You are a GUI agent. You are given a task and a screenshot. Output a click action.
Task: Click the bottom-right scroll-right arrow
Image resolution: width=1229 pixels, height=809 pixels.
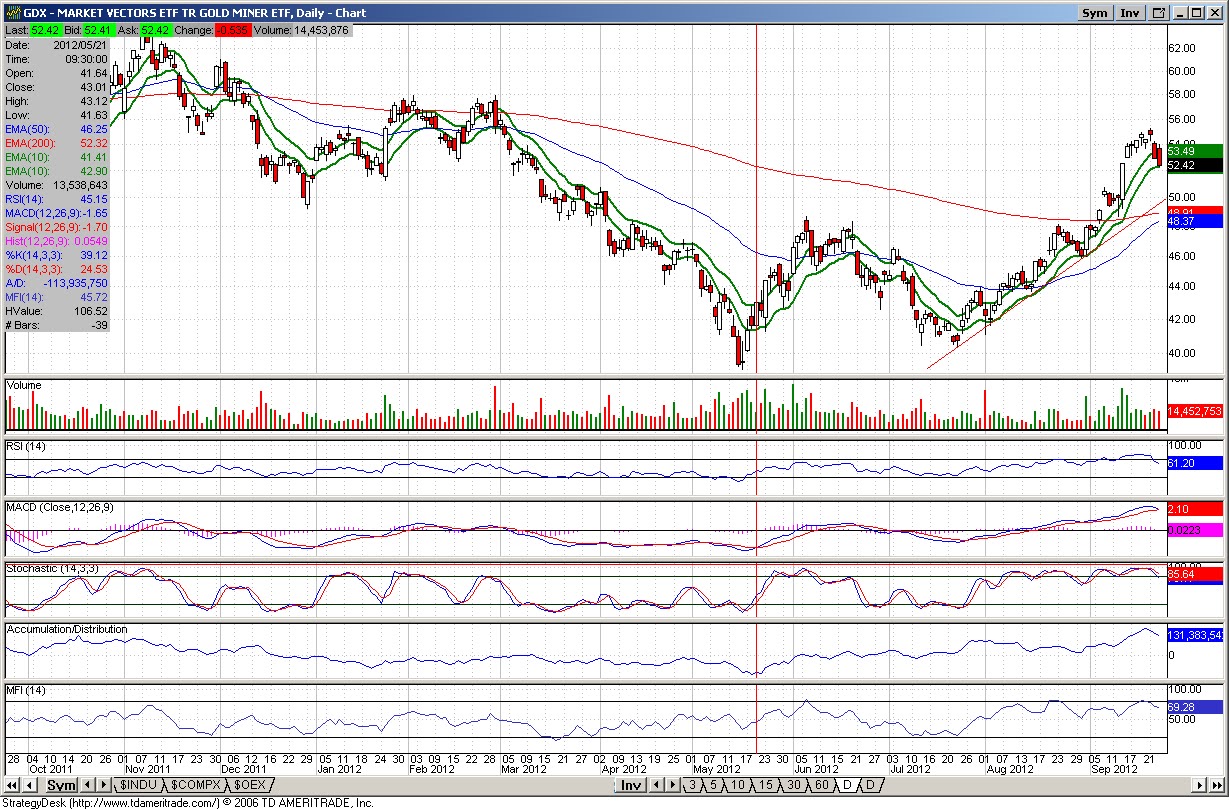pyautogui.click(x=1199, y=785)
